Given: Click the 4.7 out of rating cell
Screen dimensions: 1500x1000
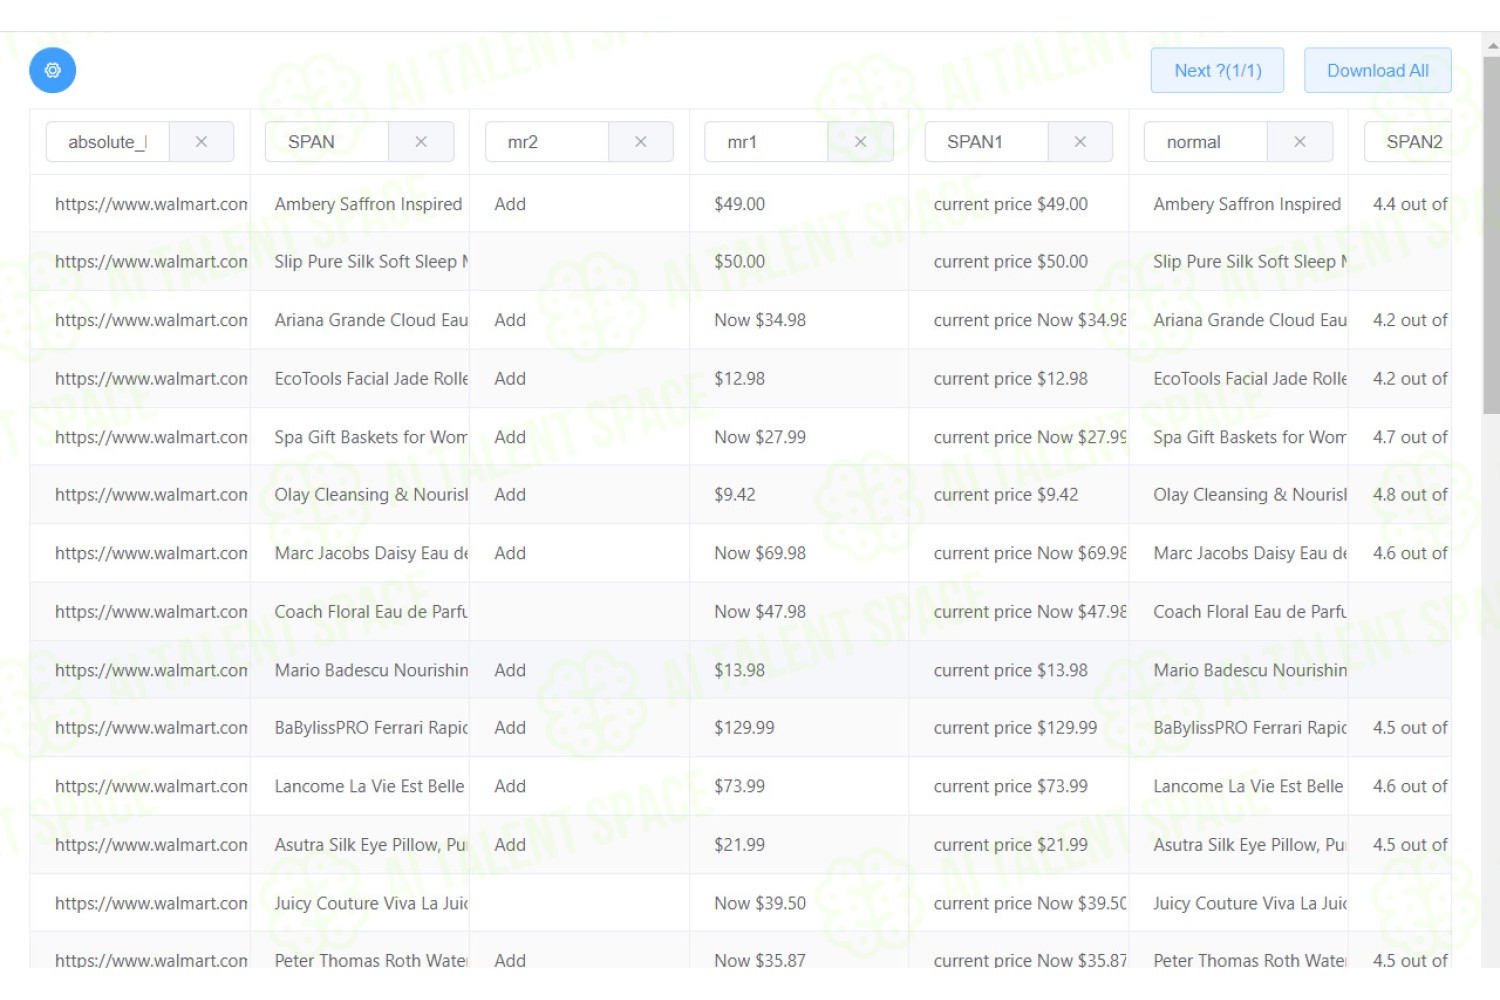Looking at the screenshot, I should tap(1400, 437).
